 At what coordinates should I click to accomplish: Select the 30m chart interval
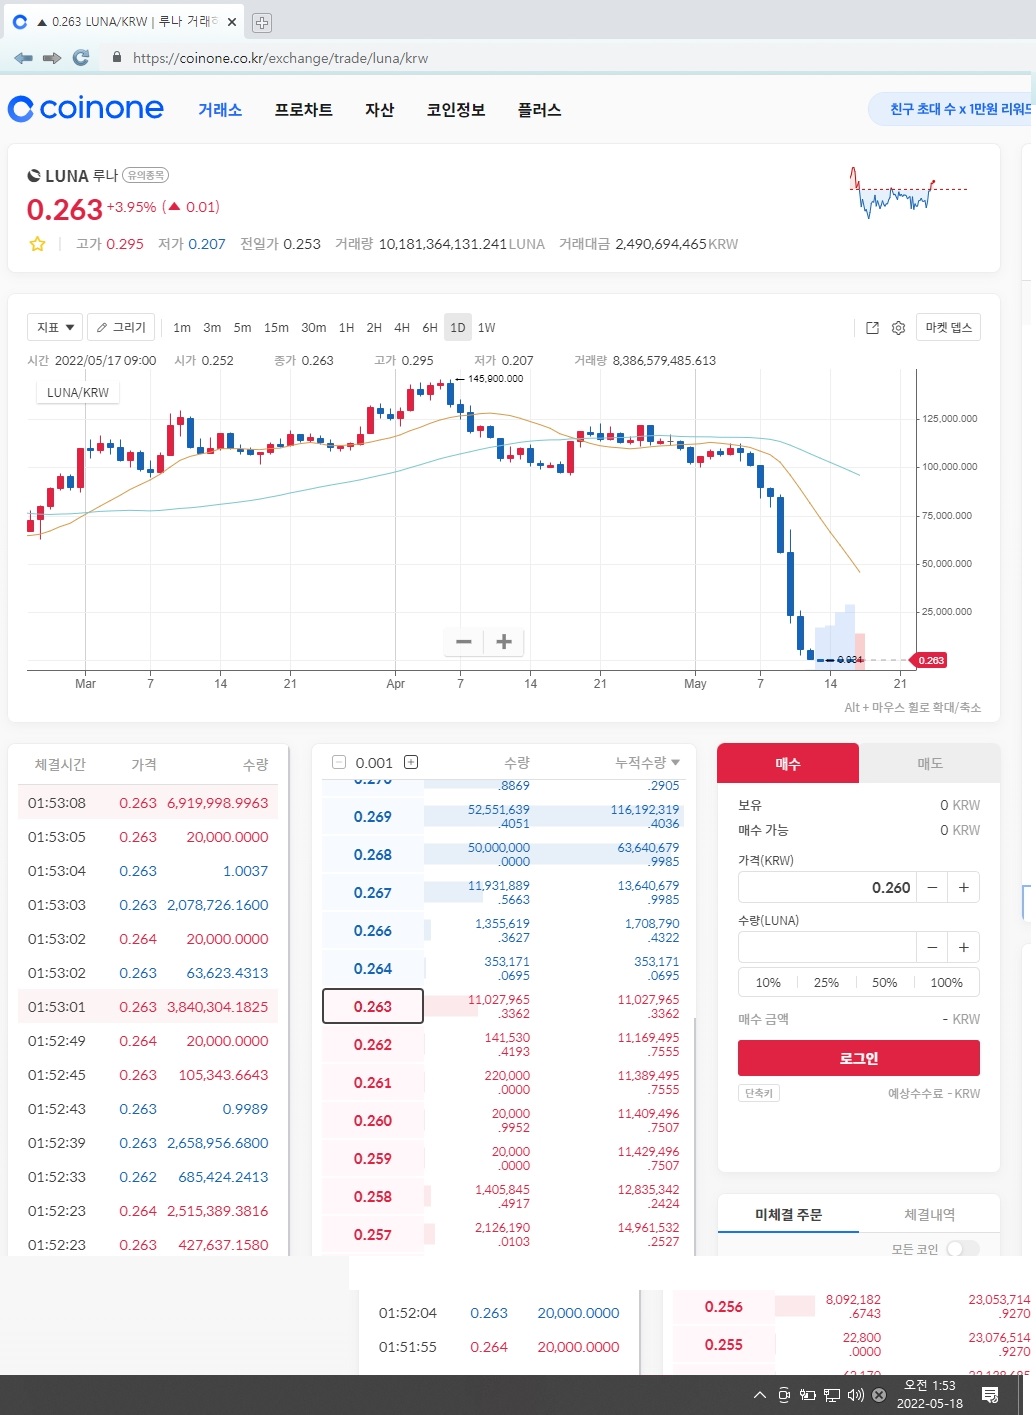314,328
